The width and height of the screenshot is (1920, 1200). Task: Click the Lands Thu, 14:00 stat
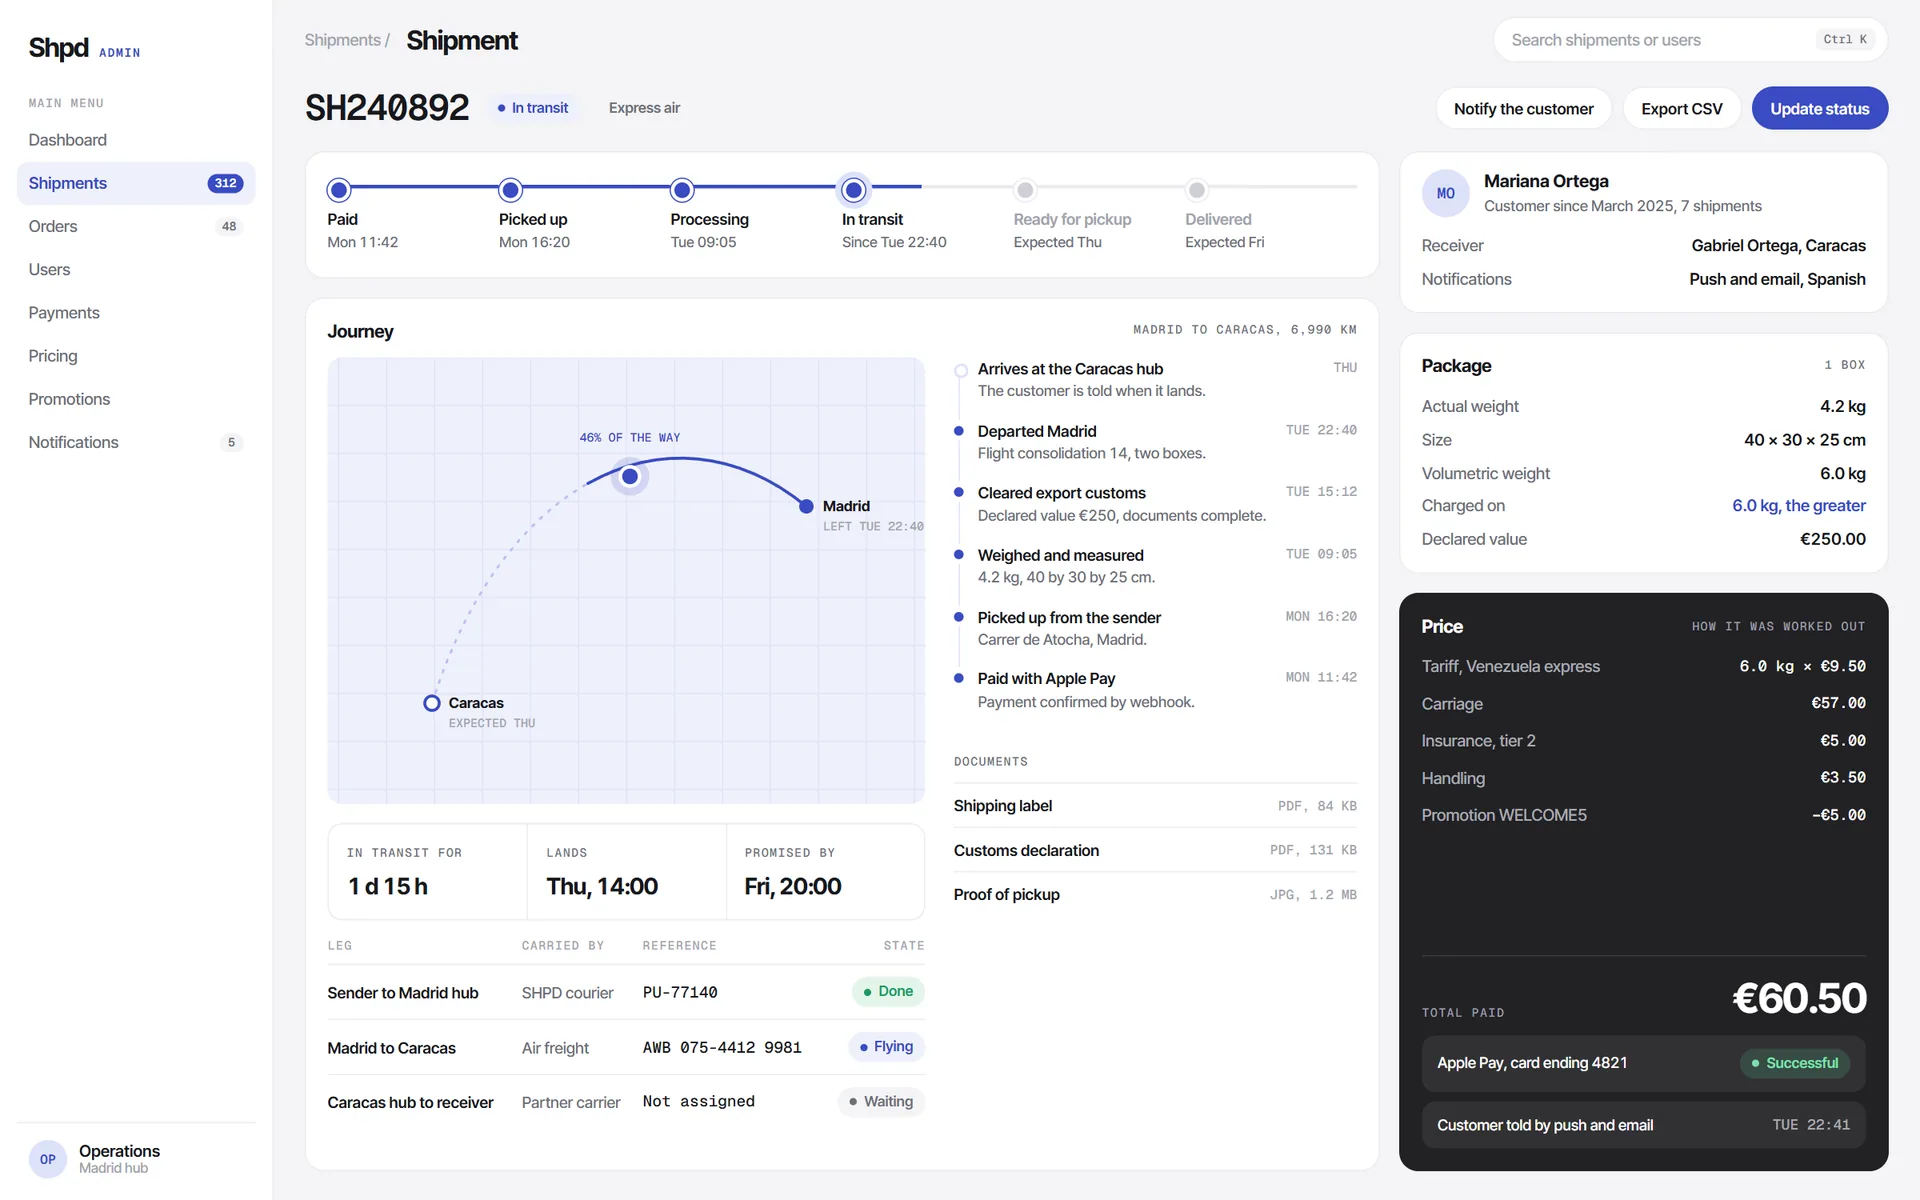click(626, 871)
